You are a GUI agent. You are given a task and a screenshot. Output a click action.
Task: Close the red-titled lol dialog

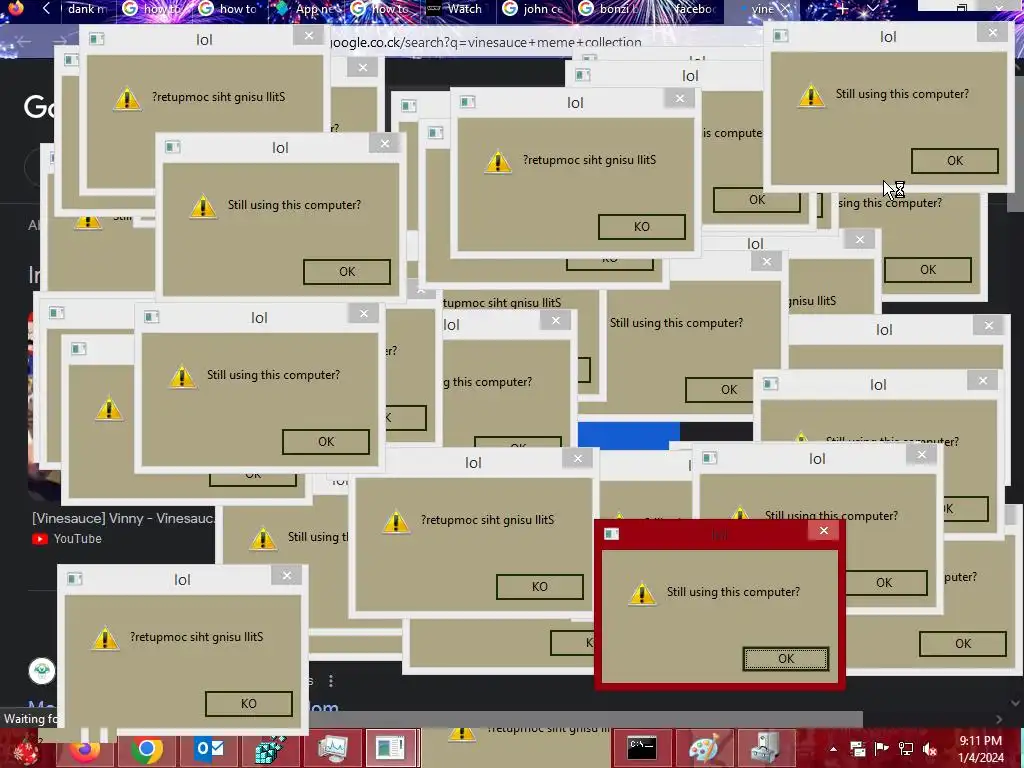824,530
